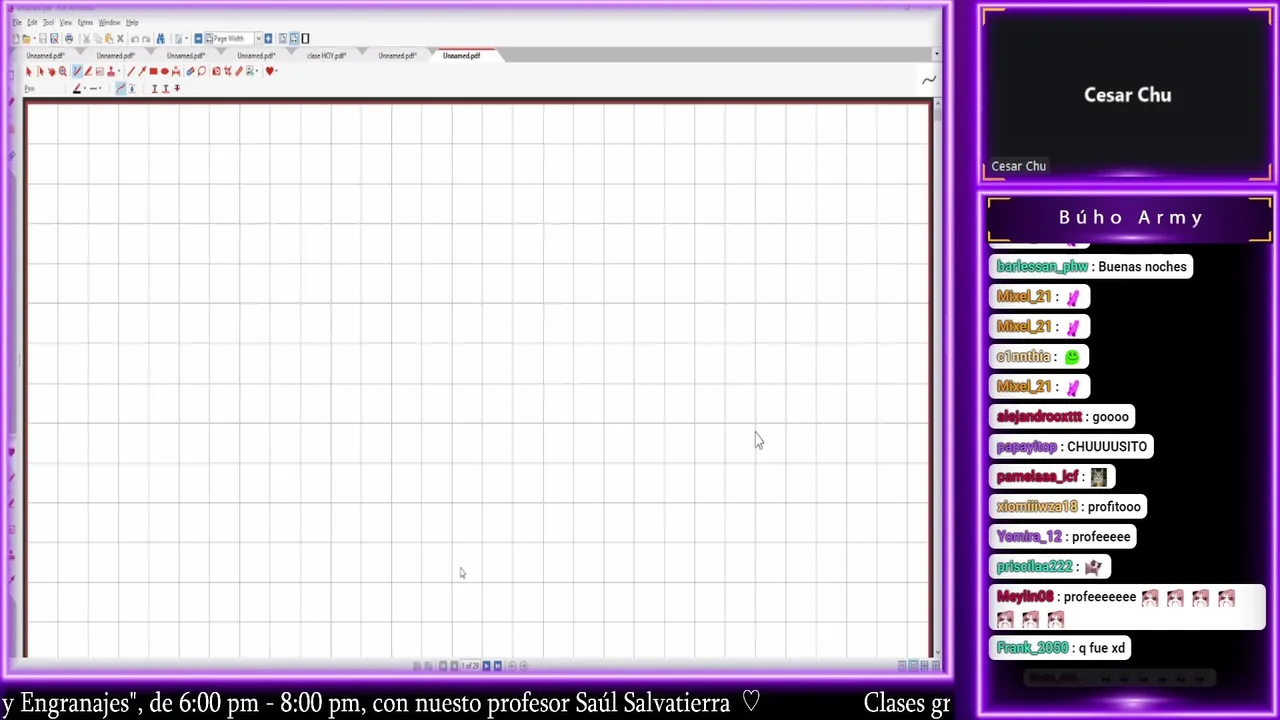Click the vertical scrollbar of the document
The width and height of the screenshot is (1280, 720).
point(937,380)
